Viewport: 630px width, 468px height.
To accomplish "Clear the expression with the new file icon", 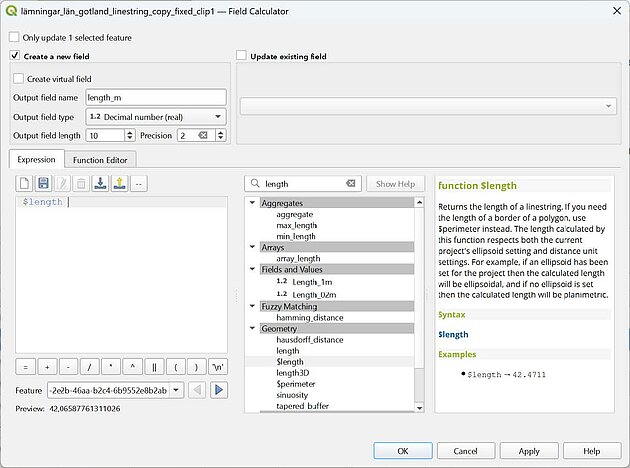I will pos(24,184).
